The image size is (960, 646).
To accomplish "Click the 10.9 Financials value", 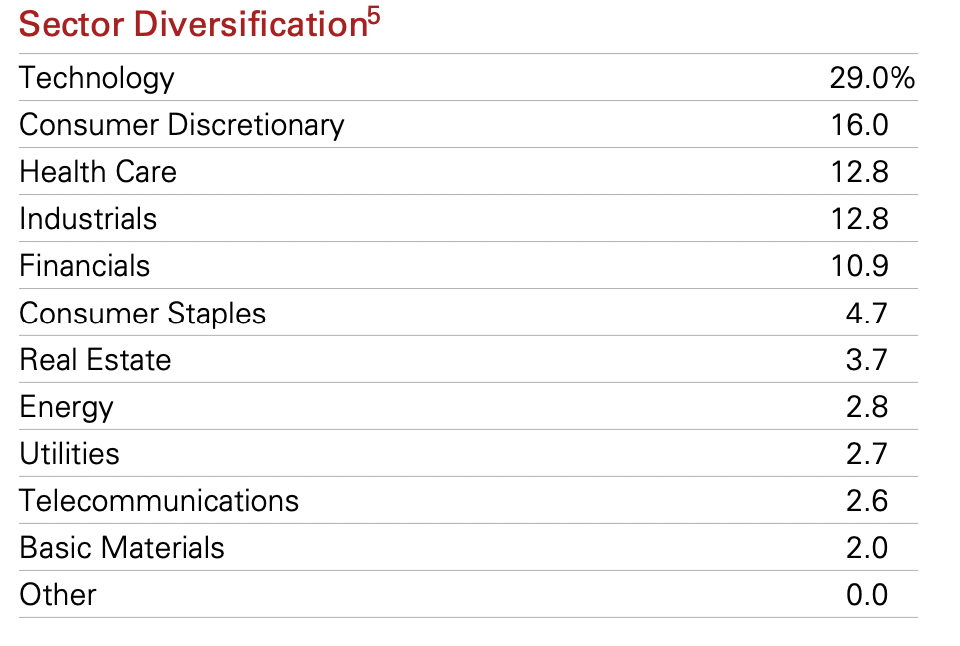I will click(859, 266).
